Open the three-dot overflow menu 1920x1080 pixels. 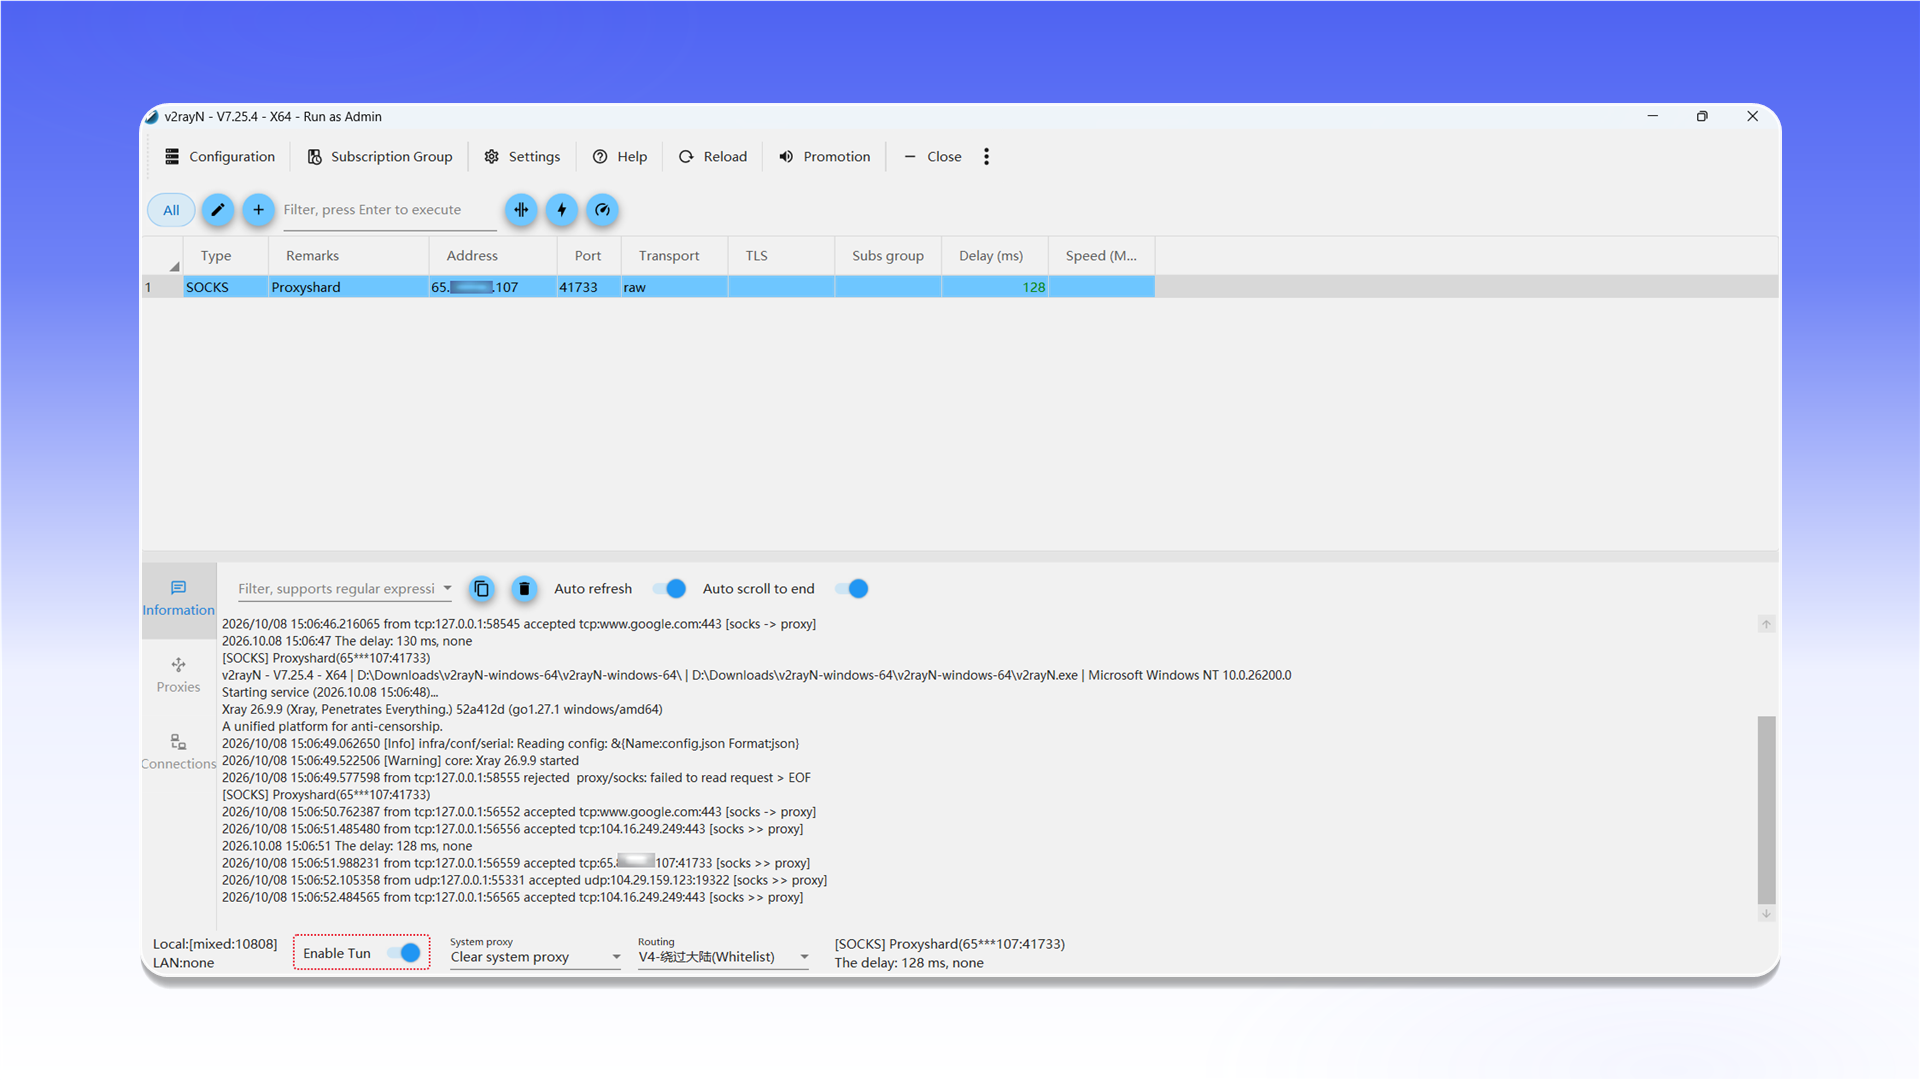click(987, 157)
